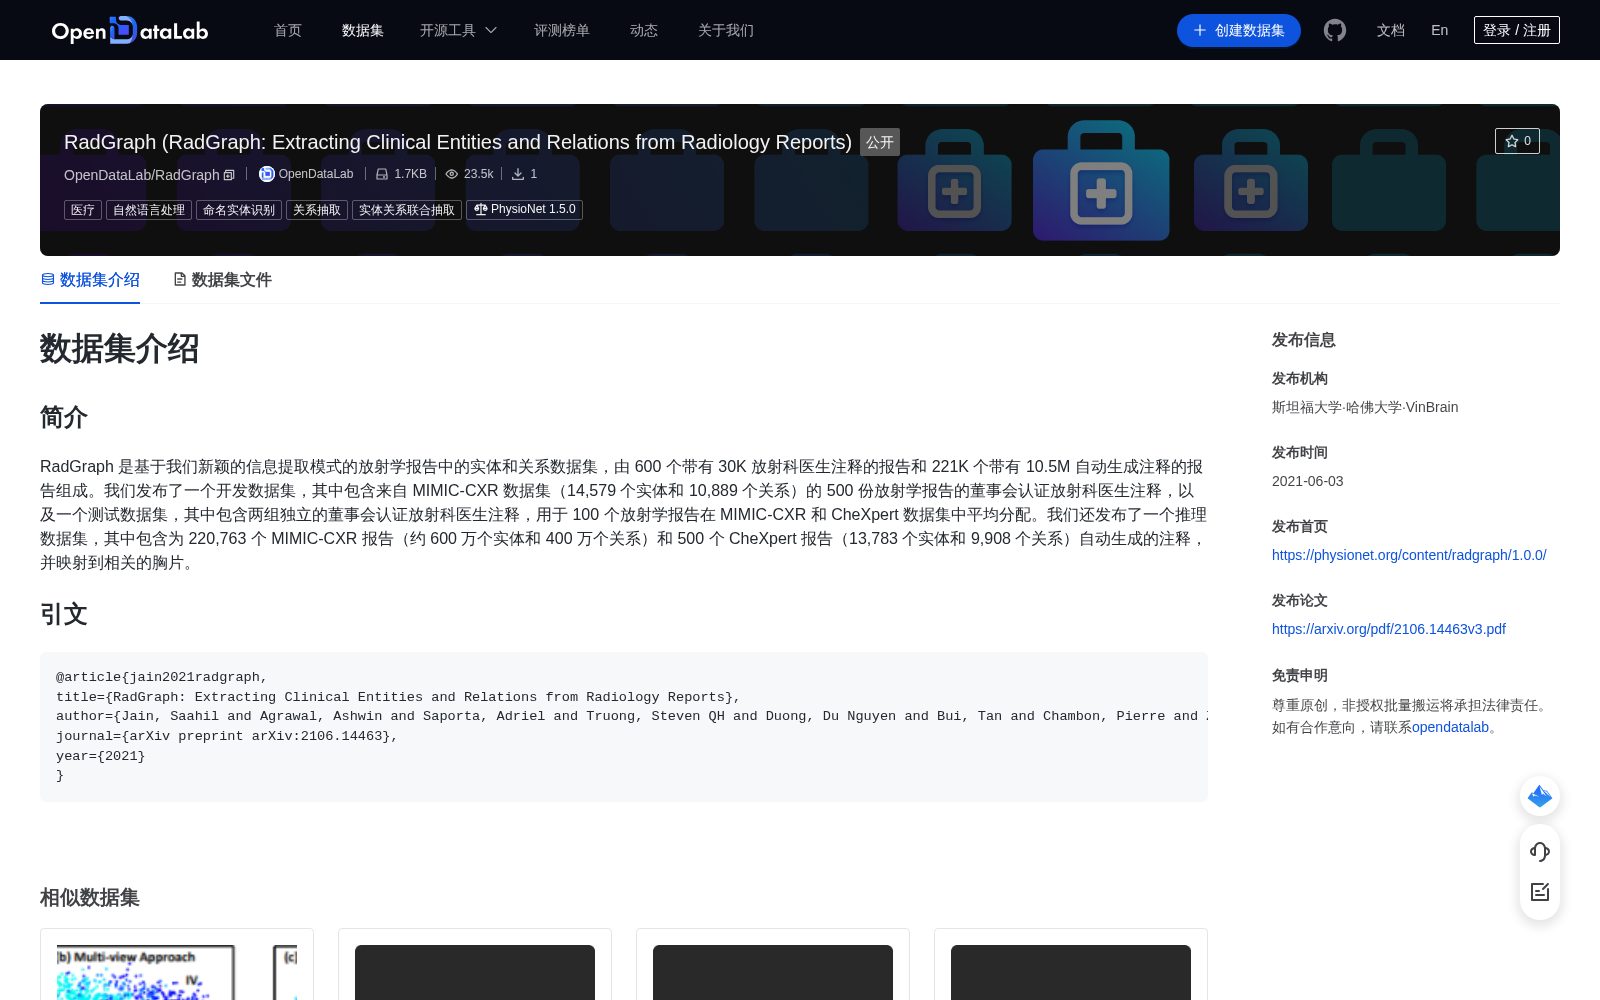Click the download count icon
This screenshot has height=1000, width=1600.
518,174
